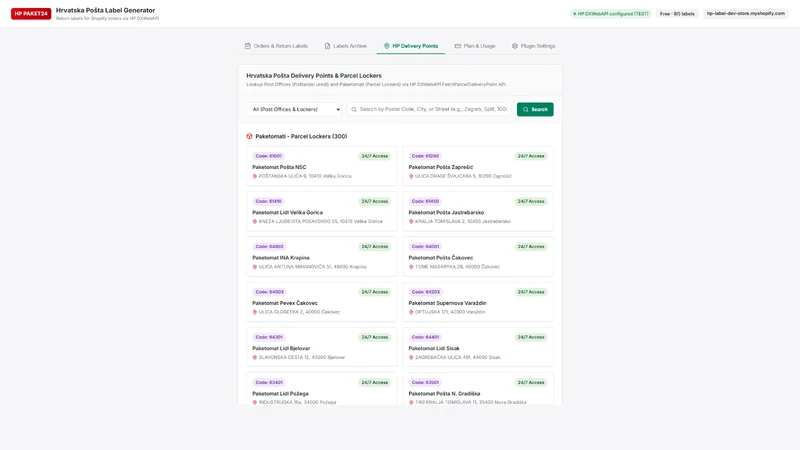Screen dimensions: 800x450
Task: Click the Paketomat Lidl Bjelovar name
Action: point(281,348)
